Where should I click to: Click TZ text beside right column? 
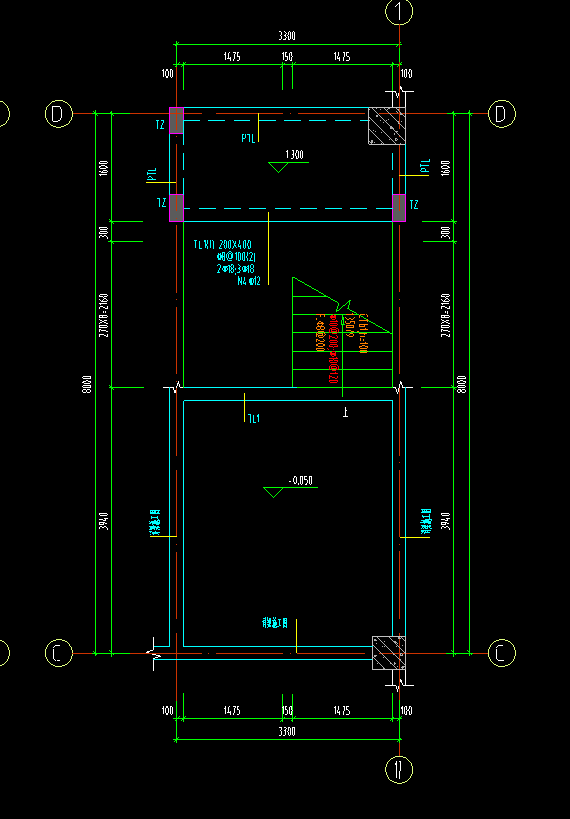(x=414, y=204)
